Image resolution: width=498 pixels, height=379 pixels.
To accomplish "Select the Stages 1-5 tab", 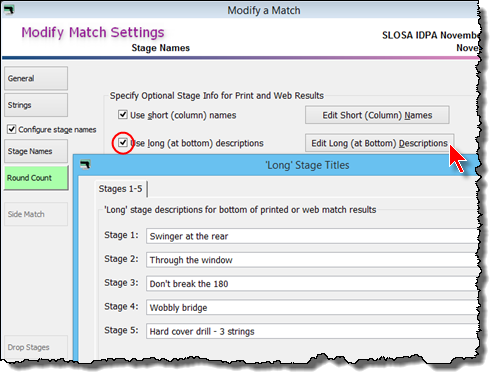I will [x=120, y=189].
